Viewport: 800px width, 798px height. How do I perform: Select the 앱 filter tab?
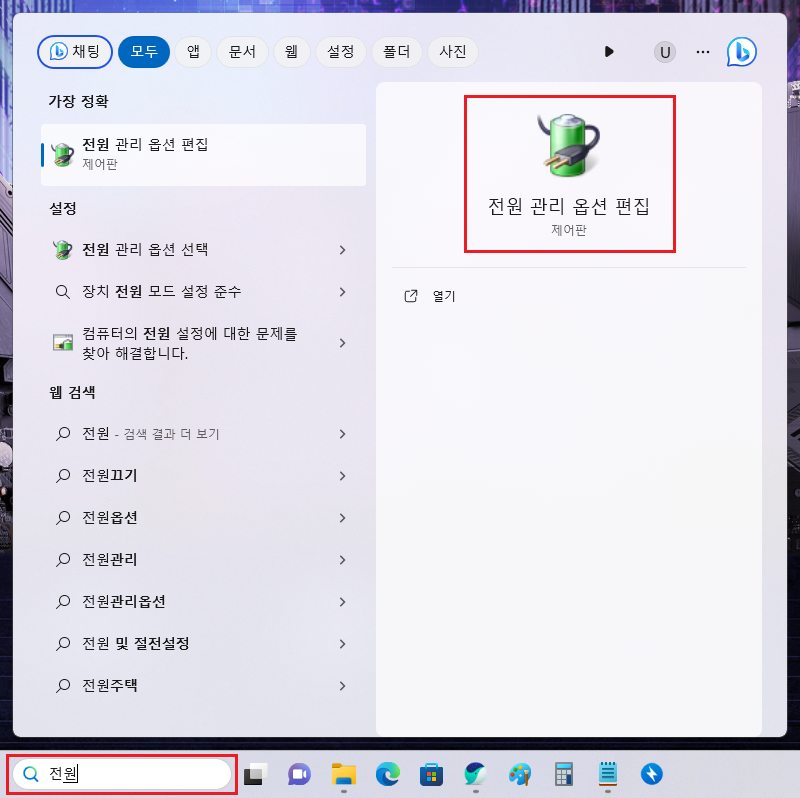tap(193, 52)
